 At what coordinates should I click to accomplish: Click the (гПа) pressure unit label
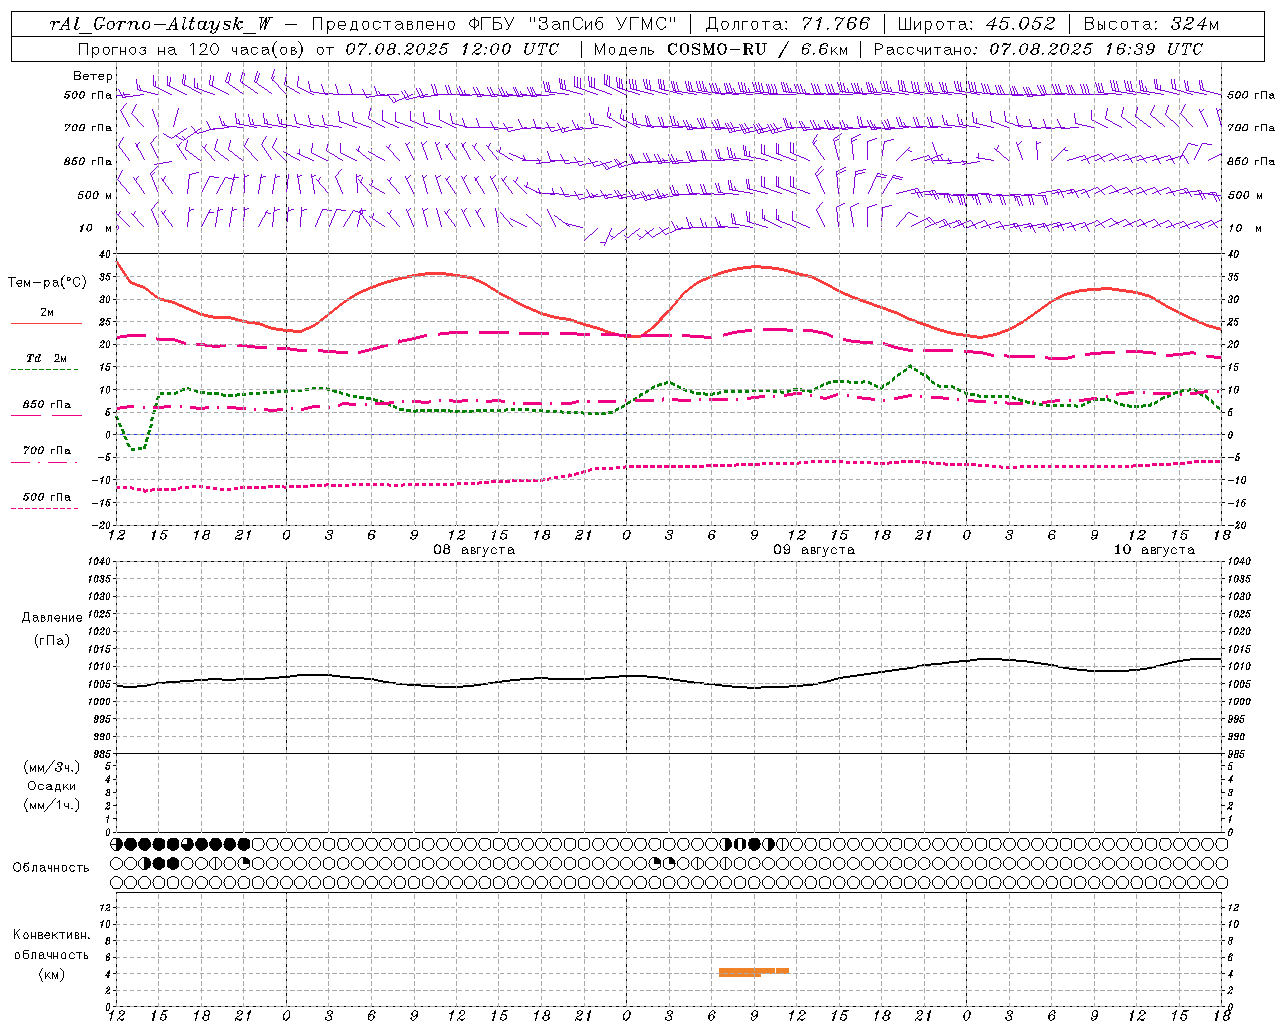point(52,641)
